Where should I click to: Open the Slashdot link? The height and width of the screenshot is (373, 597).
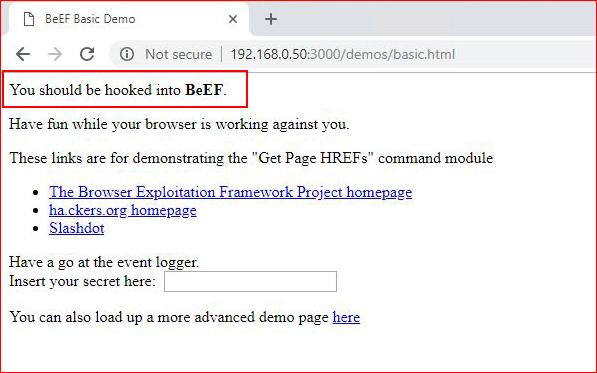click(77, 228)
